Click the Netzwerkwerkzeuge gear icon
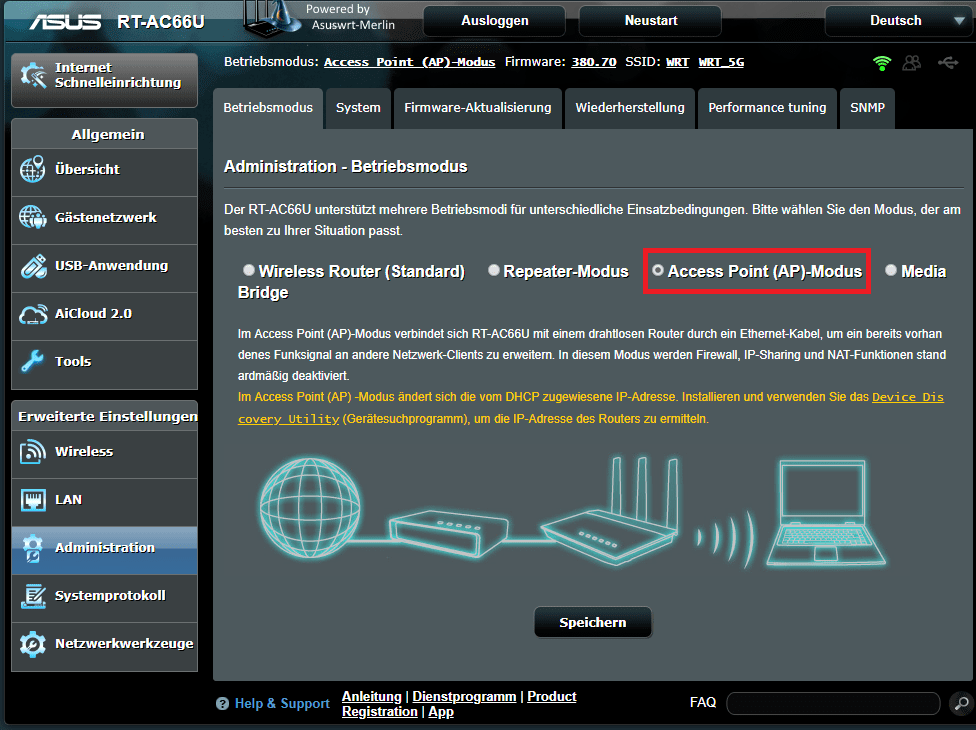976x730 pixels. coord(33,644)
